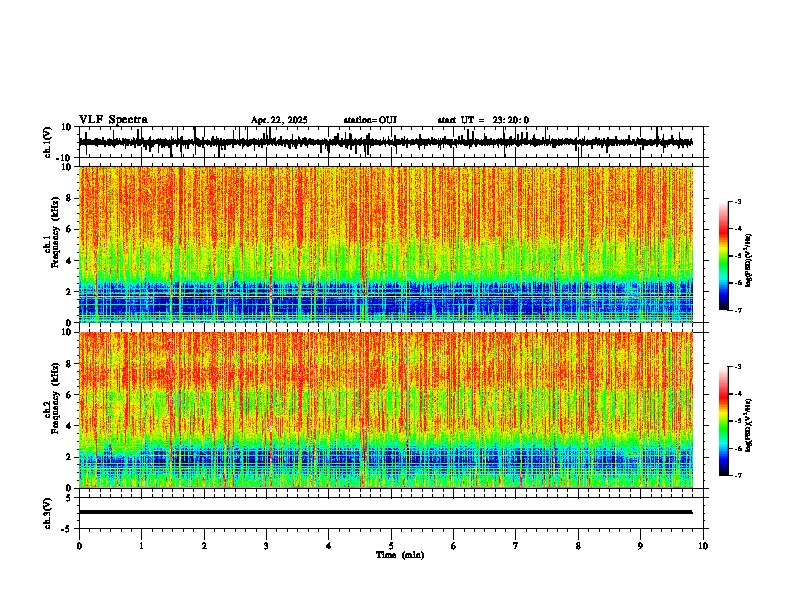This screenshot has height=612, width=792.
Task: Click time axis tick label "3"
Action: [266, 546]
